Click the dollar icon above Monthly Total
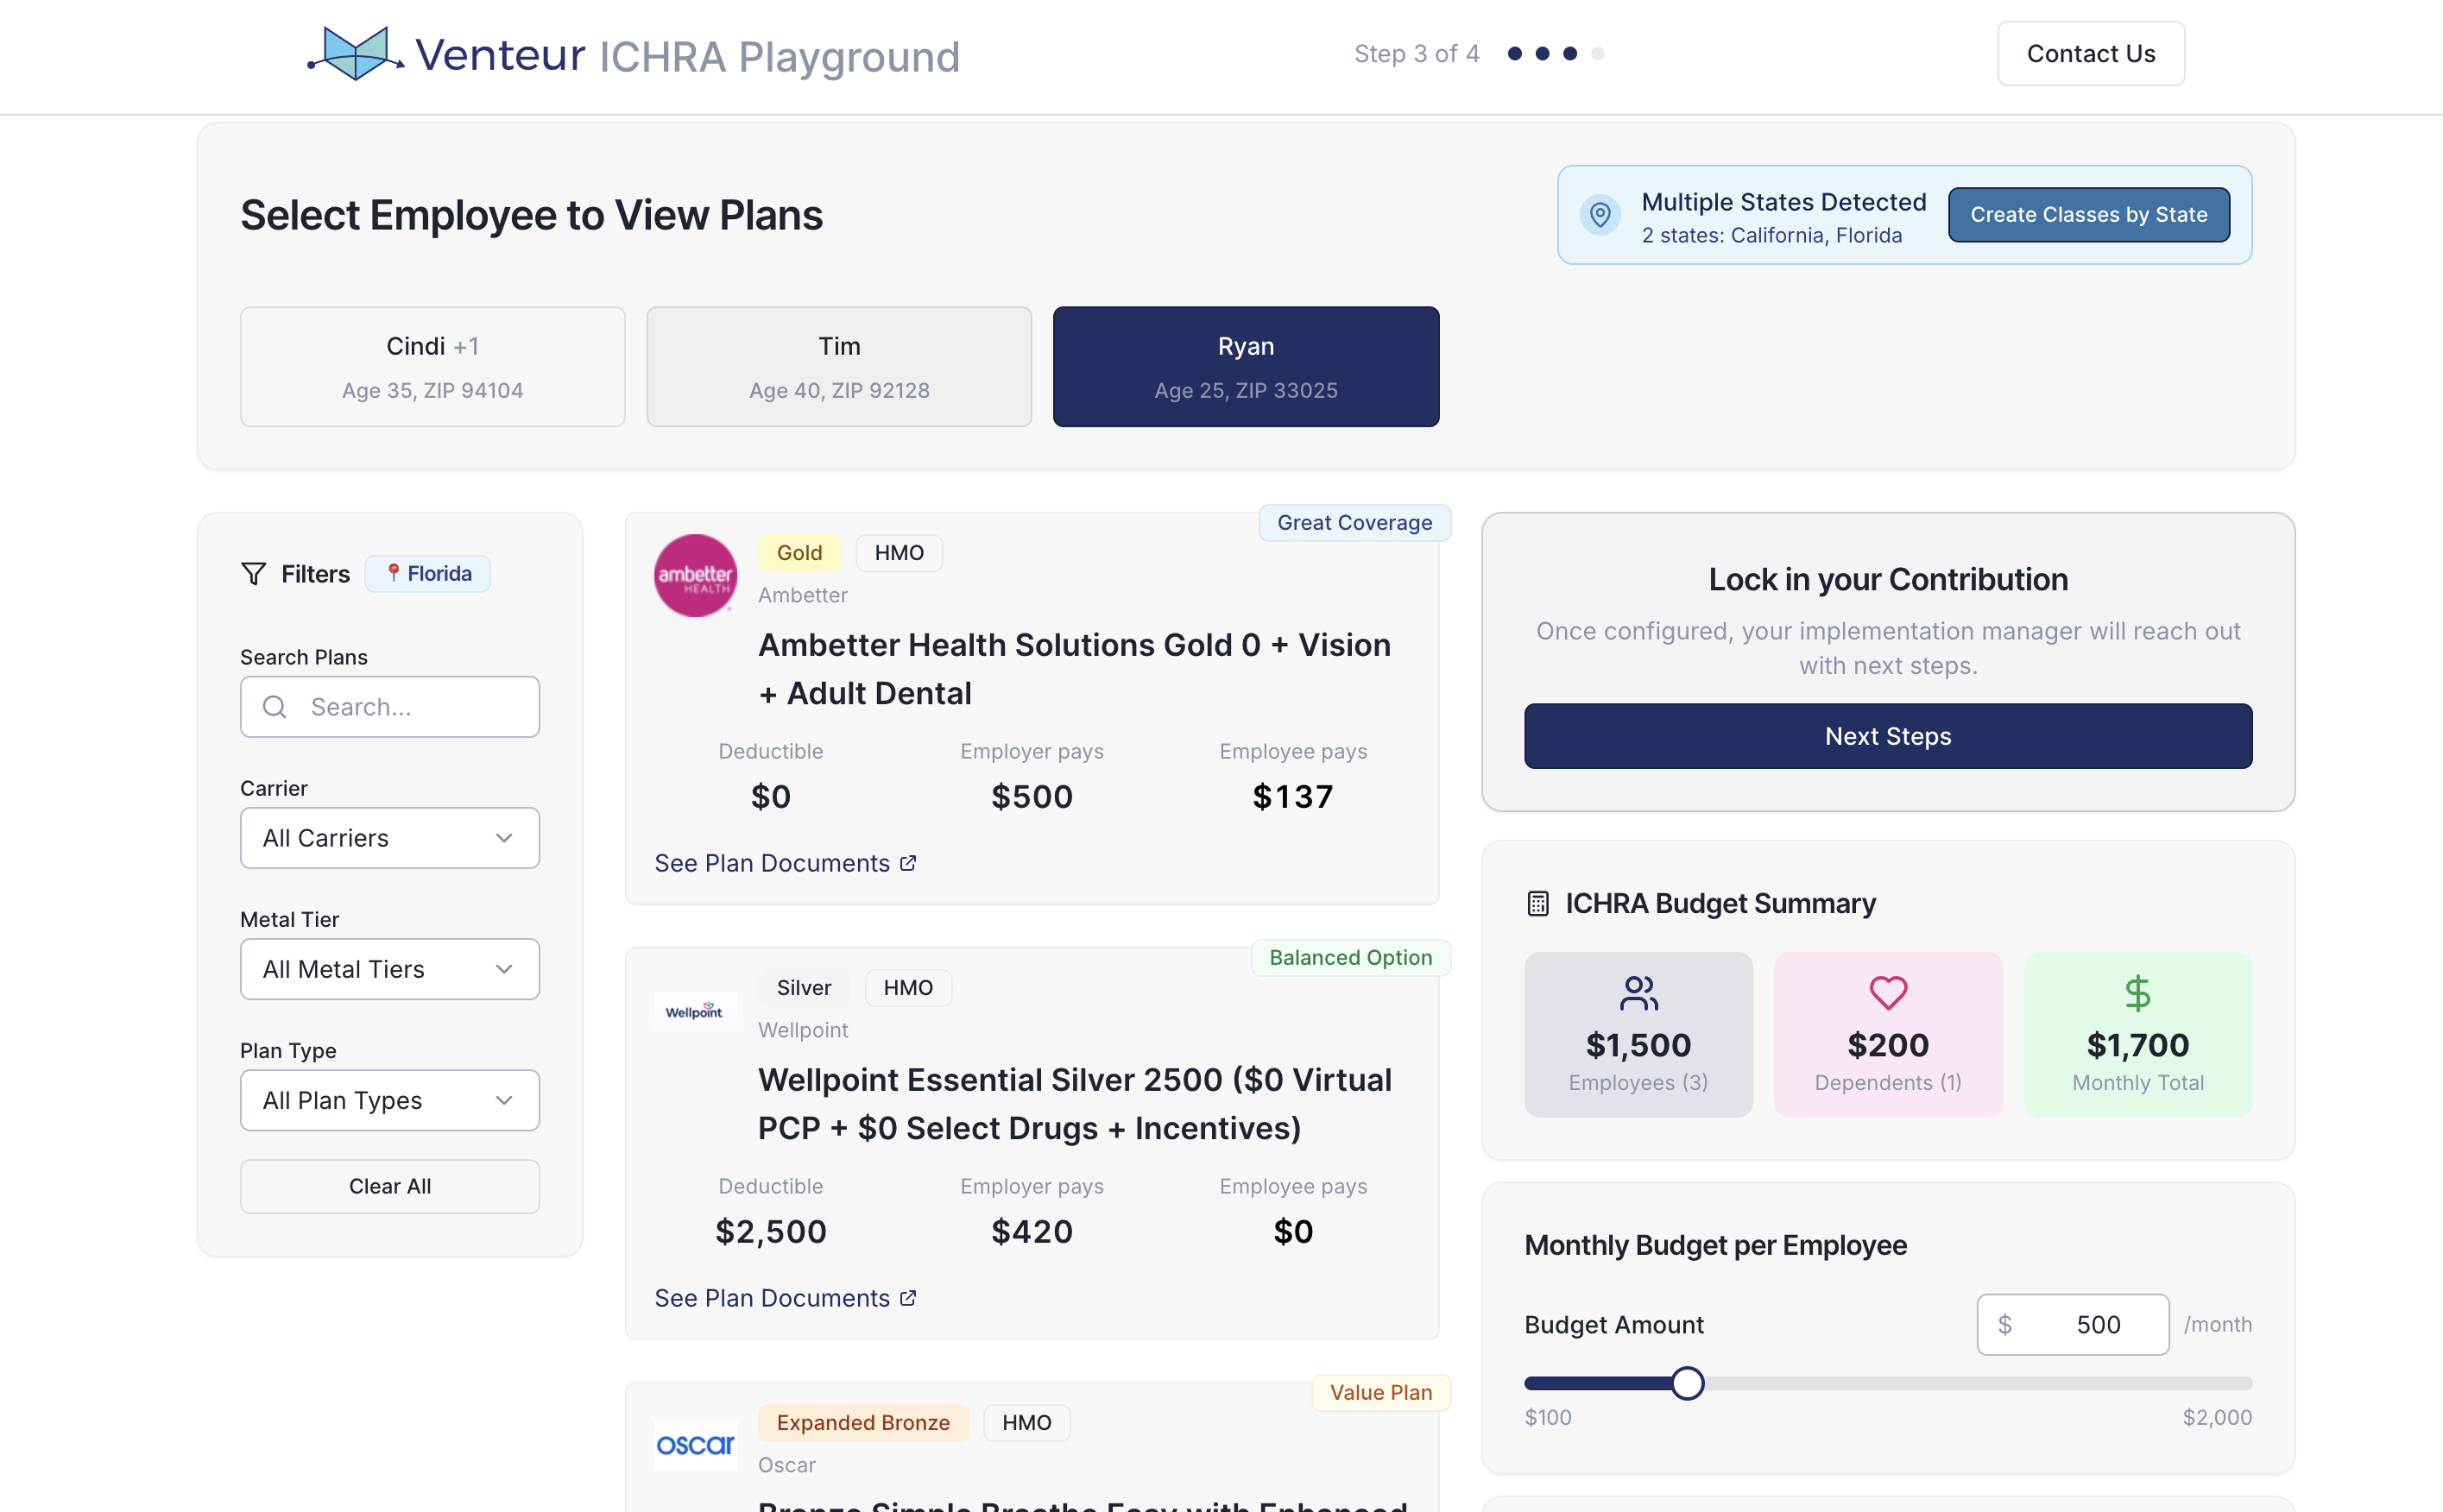 tap(2137, 993)
